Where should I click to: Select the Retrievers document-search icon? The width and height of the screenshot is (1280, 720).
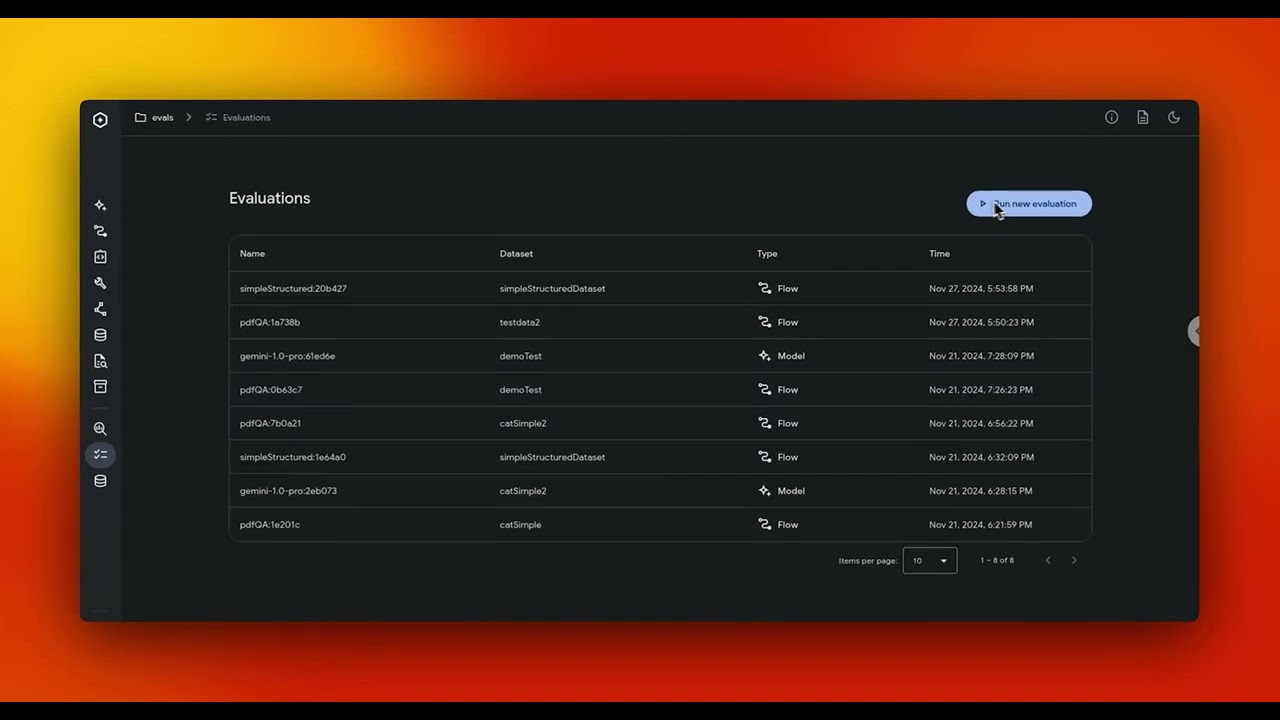coord(100,361)
